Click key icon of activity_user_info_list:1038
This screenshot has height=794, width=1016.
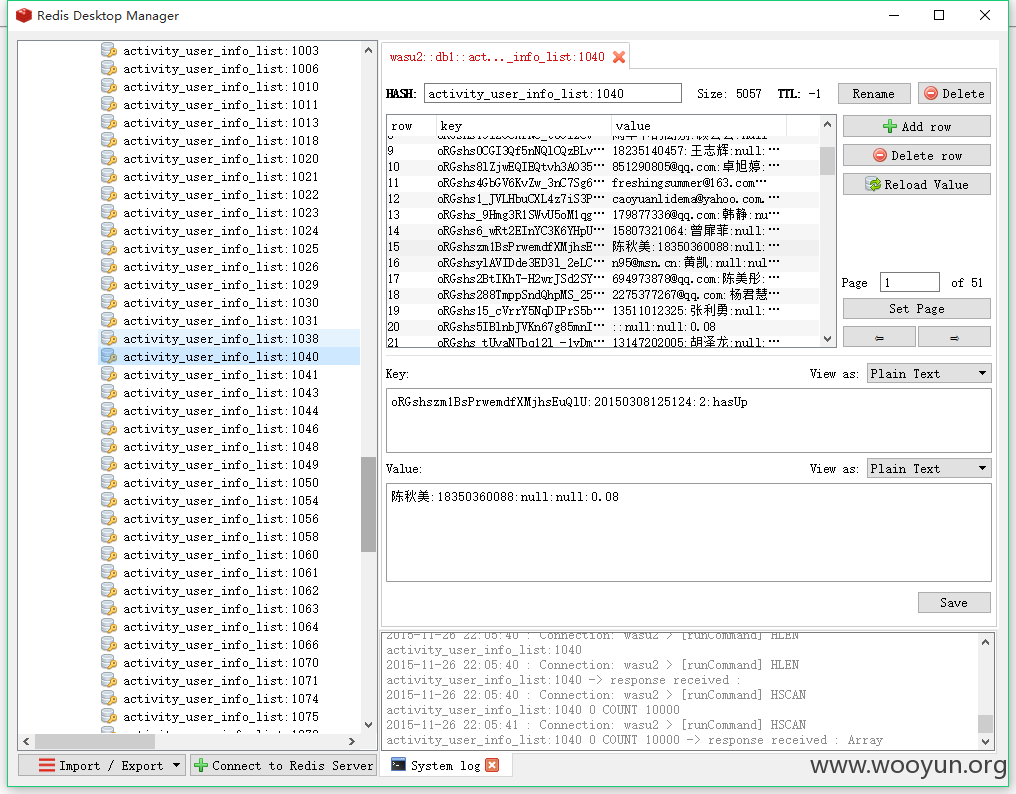[109, 338]
